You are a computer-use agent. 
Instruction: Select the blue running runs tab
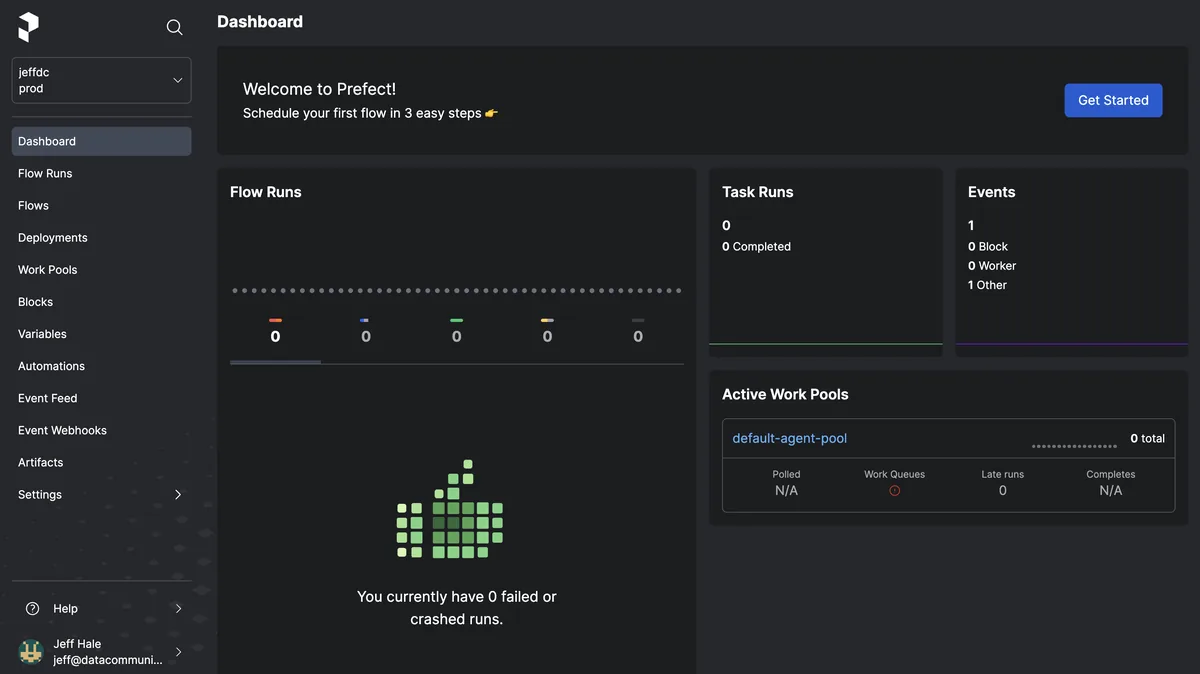(366, 332)
